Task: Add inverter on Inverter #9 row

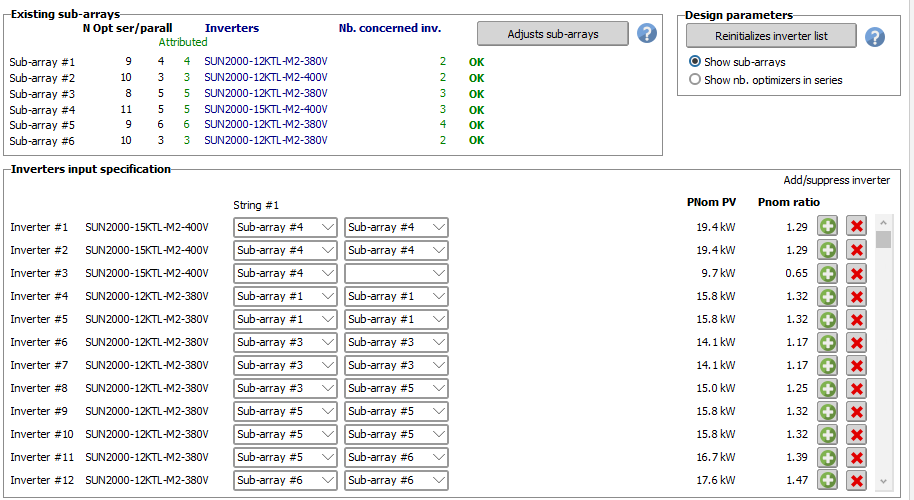Action: coord(827,411)
